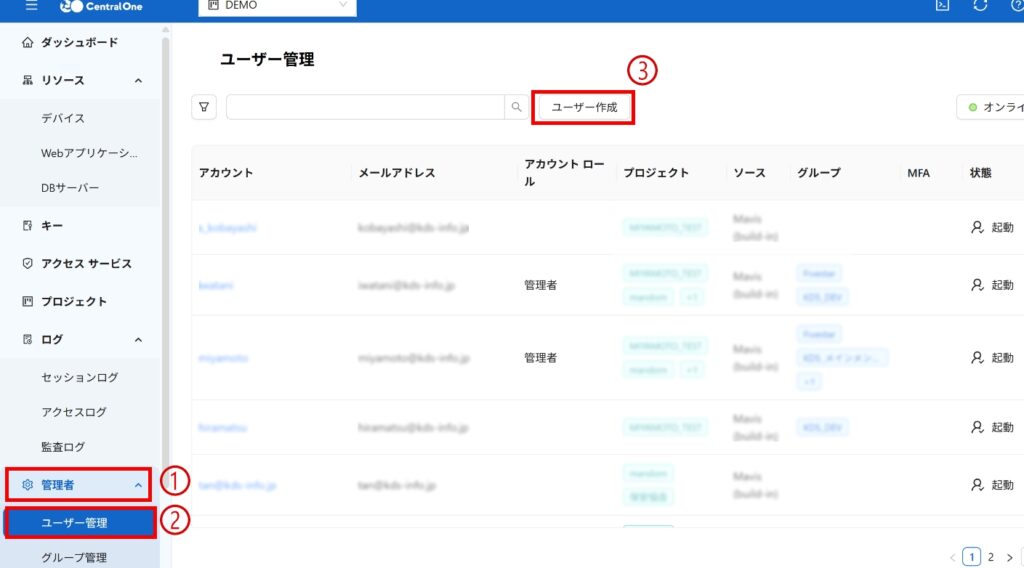Collapse the リソース section
Viewport: 1024px width, 568px height.
pyautogui.click(x=138, y=80)
